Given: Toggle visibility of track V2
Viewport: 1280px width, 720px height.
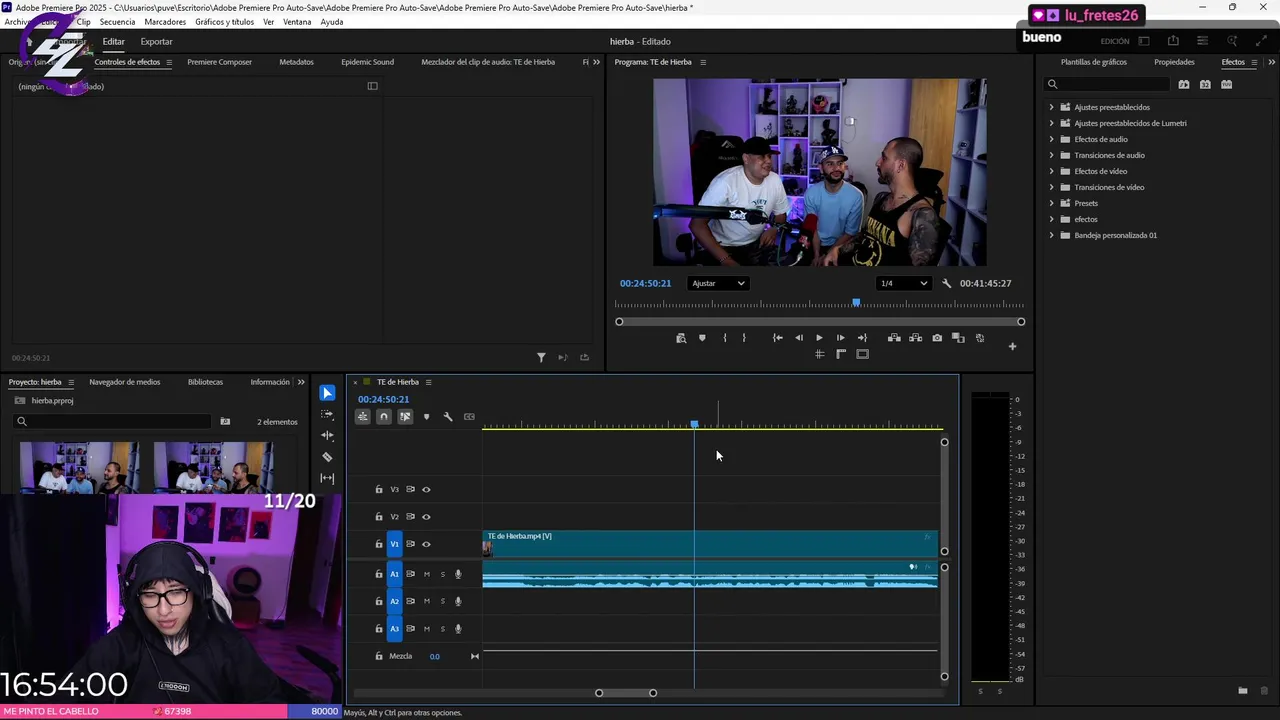Looking at the screenshot, I should pyautogui.click(x=426, y=517).
